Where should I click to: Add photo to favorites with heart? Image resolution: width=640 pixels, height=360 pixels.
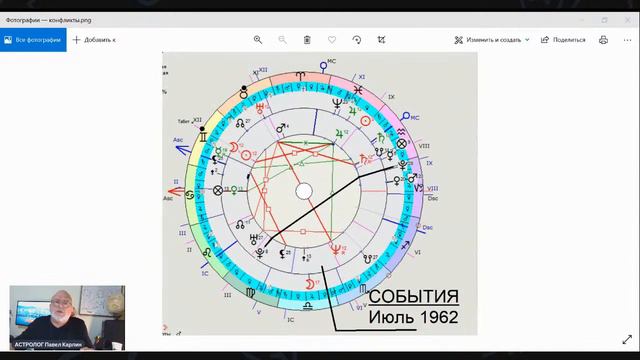click(332, 40)
